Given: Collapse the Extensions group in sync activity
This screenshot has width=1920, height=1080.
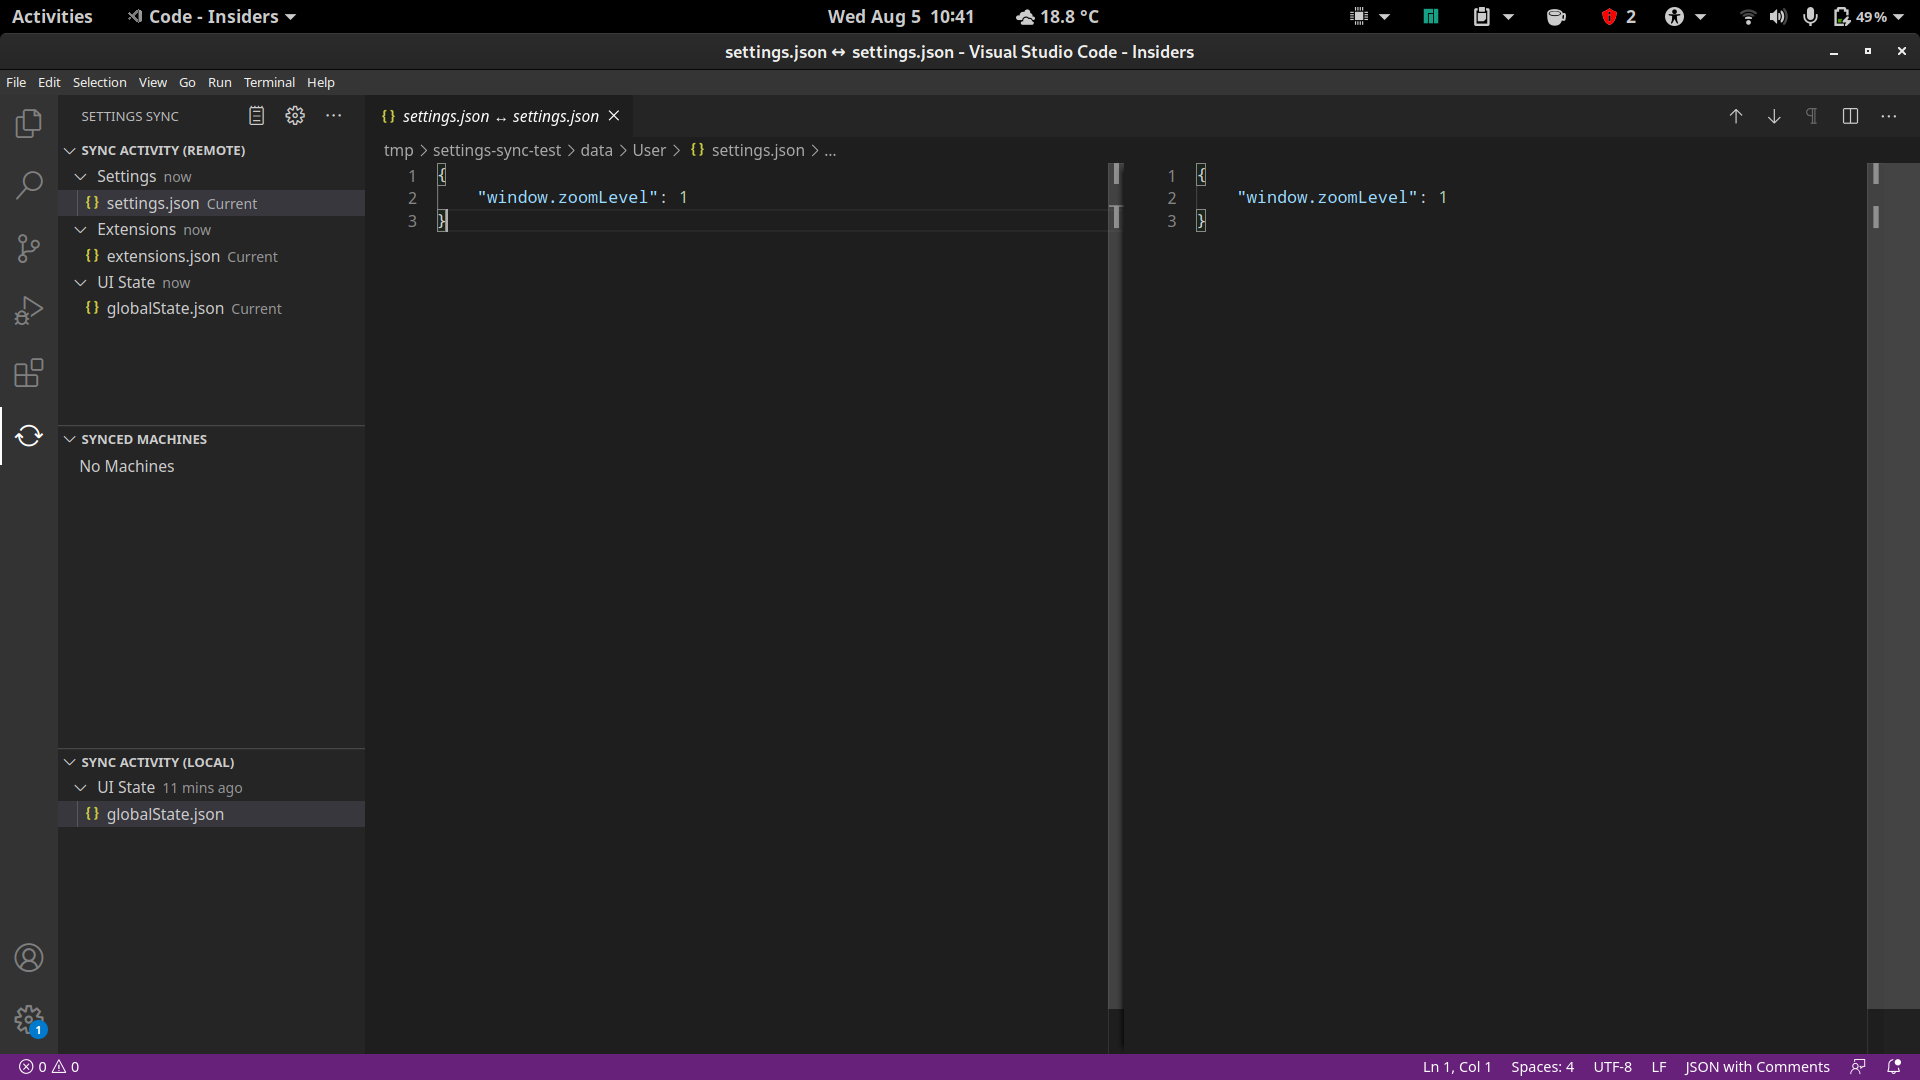Looking at the screenshot, I should tap(81, 229).
